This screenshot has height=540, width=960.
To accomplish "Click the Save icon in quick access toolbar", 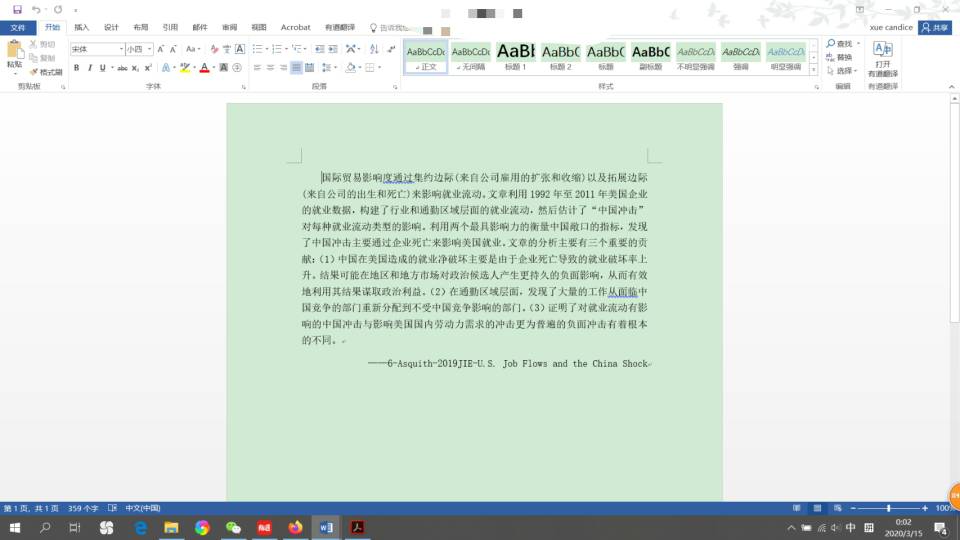I will [17, 9].
